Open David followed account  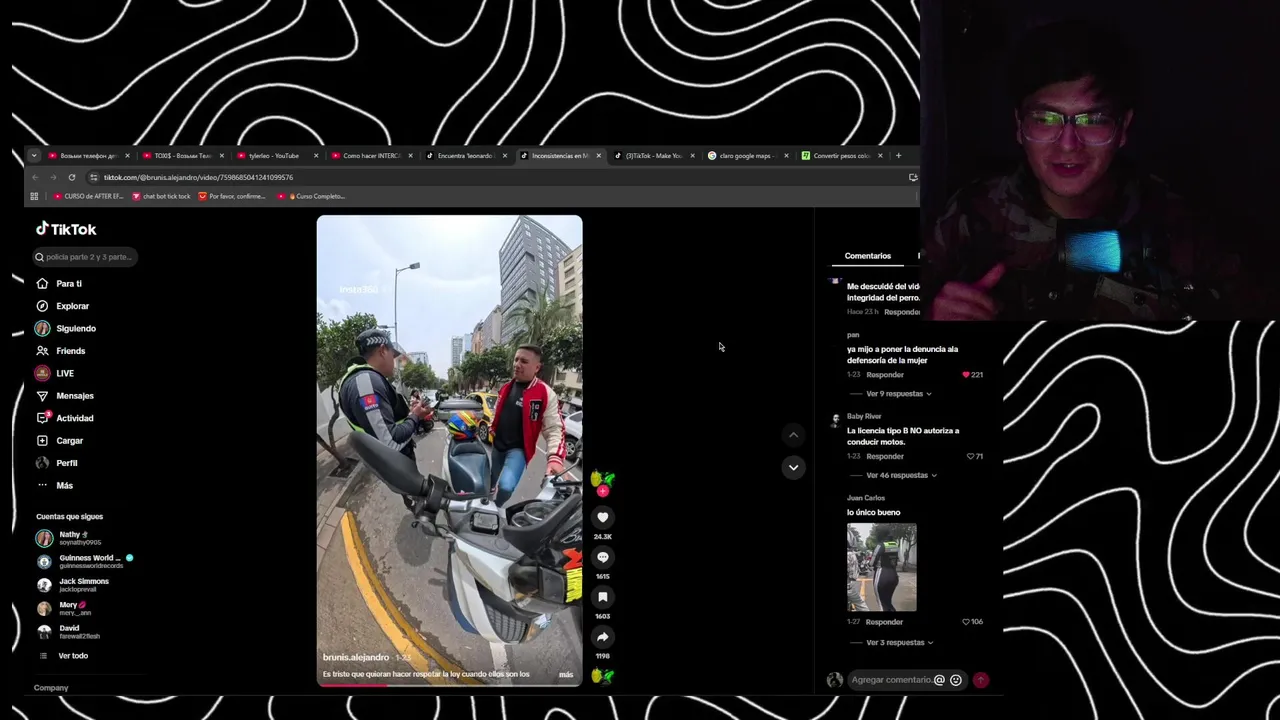click(x=68, y=632)
